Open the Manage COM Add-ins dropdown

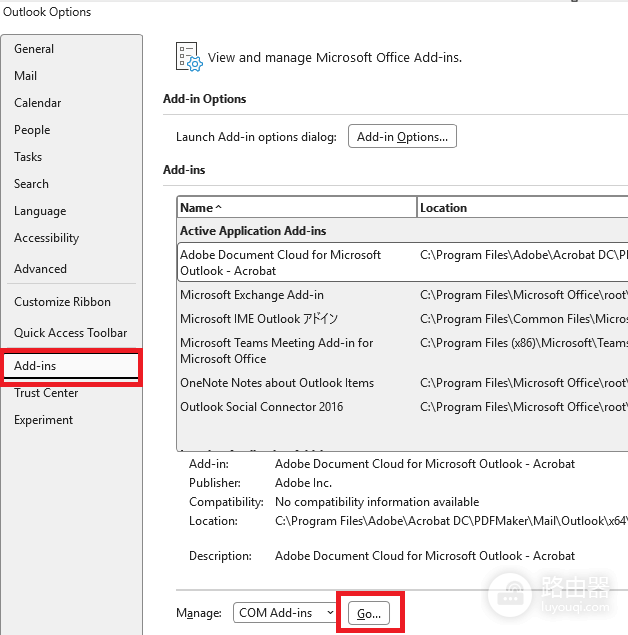[285, 613]
